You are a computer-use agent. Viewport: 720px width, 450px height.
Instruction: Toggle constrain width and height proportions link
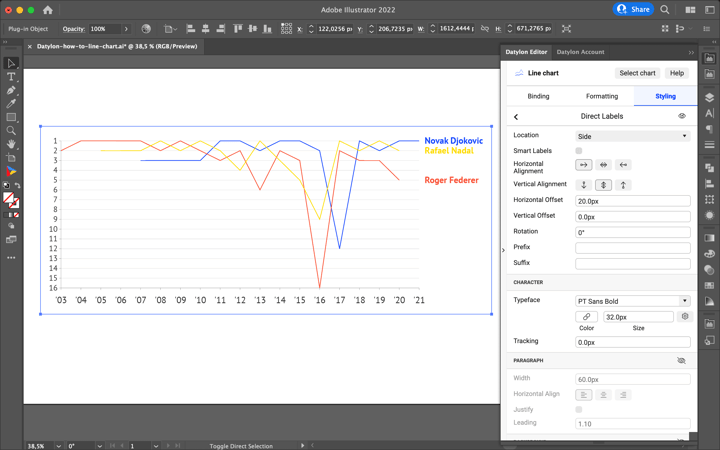[484, 28]
